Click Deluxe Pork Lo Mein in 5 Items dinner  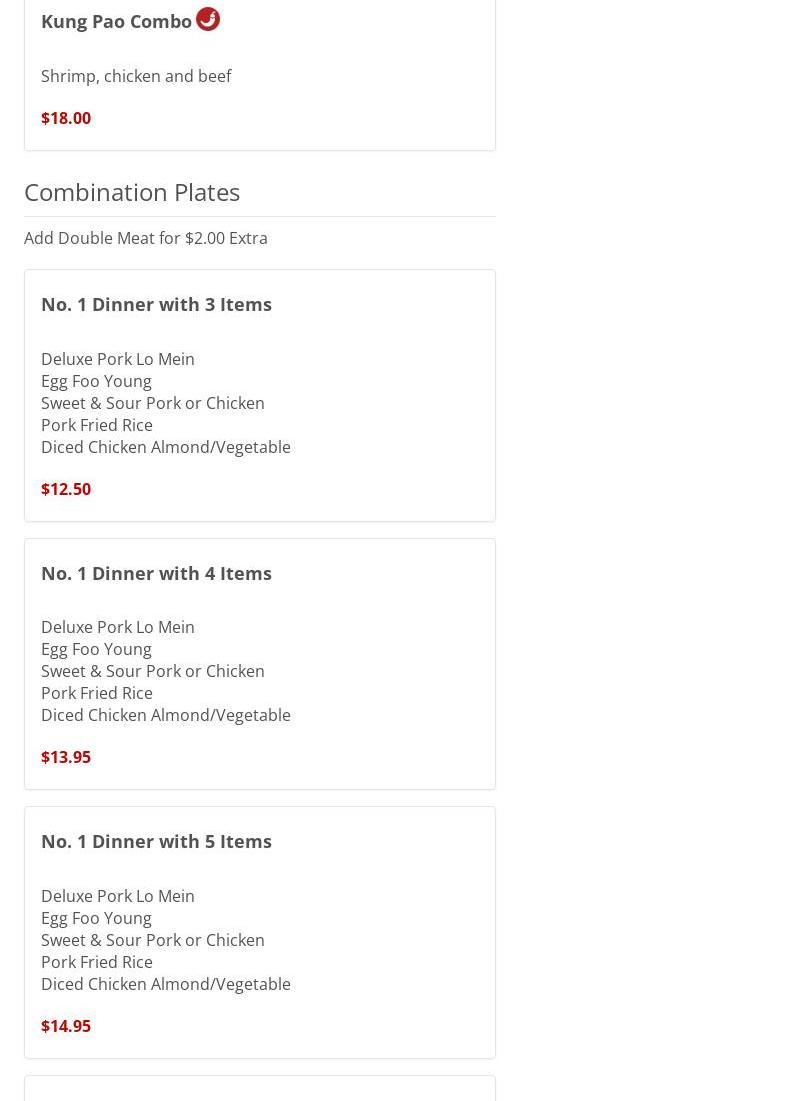coord(118,896)
